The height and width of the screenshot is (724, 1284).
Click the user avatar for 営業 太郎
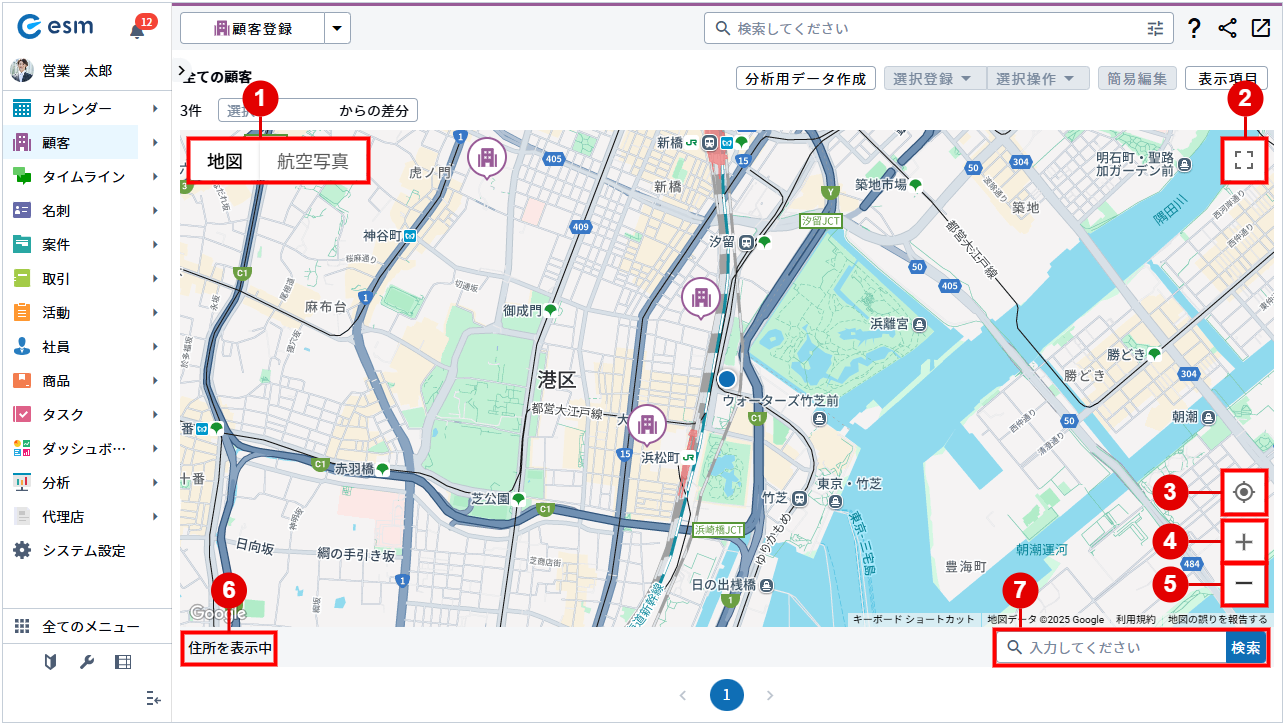pos(22,70)
